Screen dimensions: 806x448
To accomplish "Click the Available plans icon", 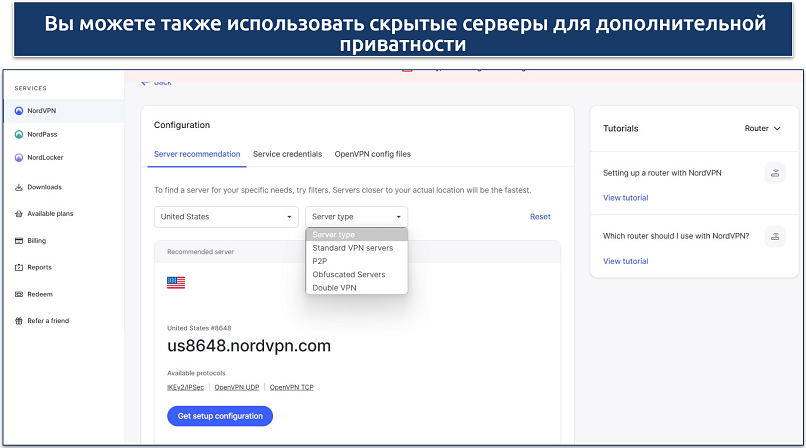I will tap(19, 214).
